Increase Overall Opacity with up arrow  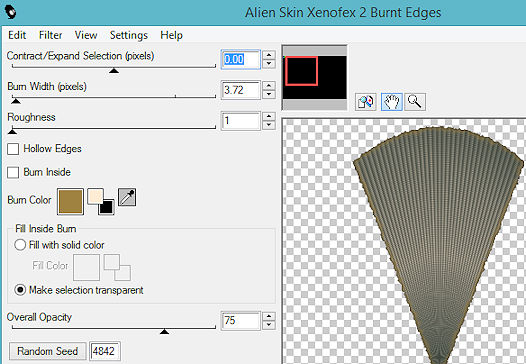pyautogui.click(x=268, y=316)
